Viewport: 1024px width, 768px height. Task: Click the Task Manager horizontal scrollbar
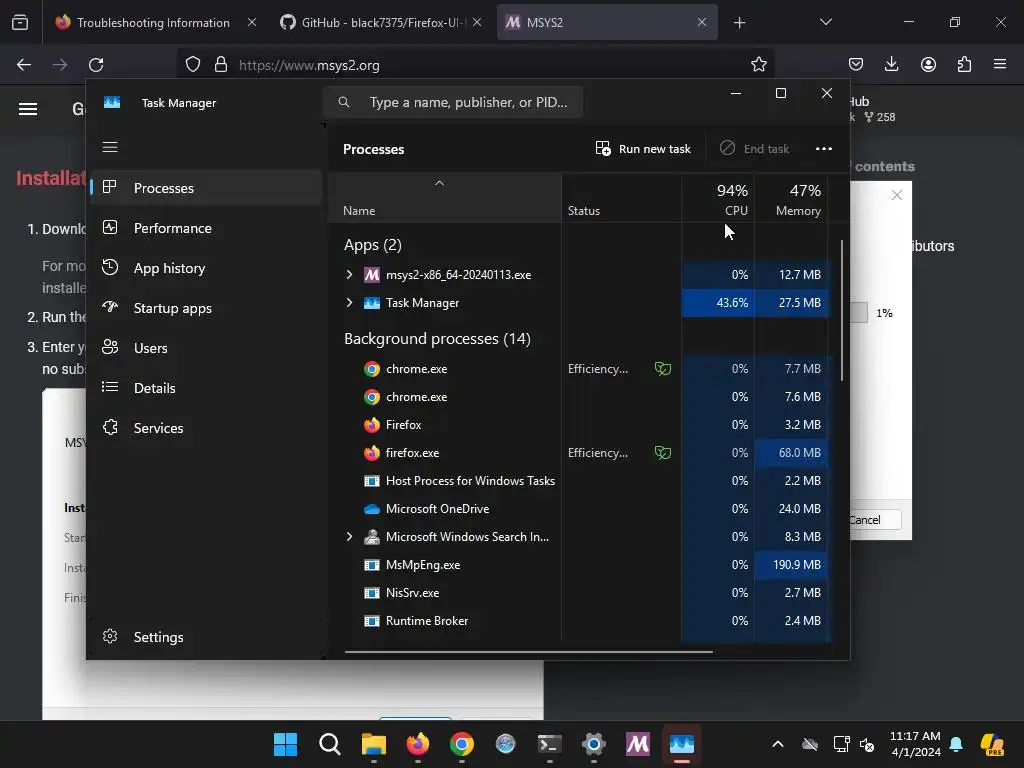point(528,651)
